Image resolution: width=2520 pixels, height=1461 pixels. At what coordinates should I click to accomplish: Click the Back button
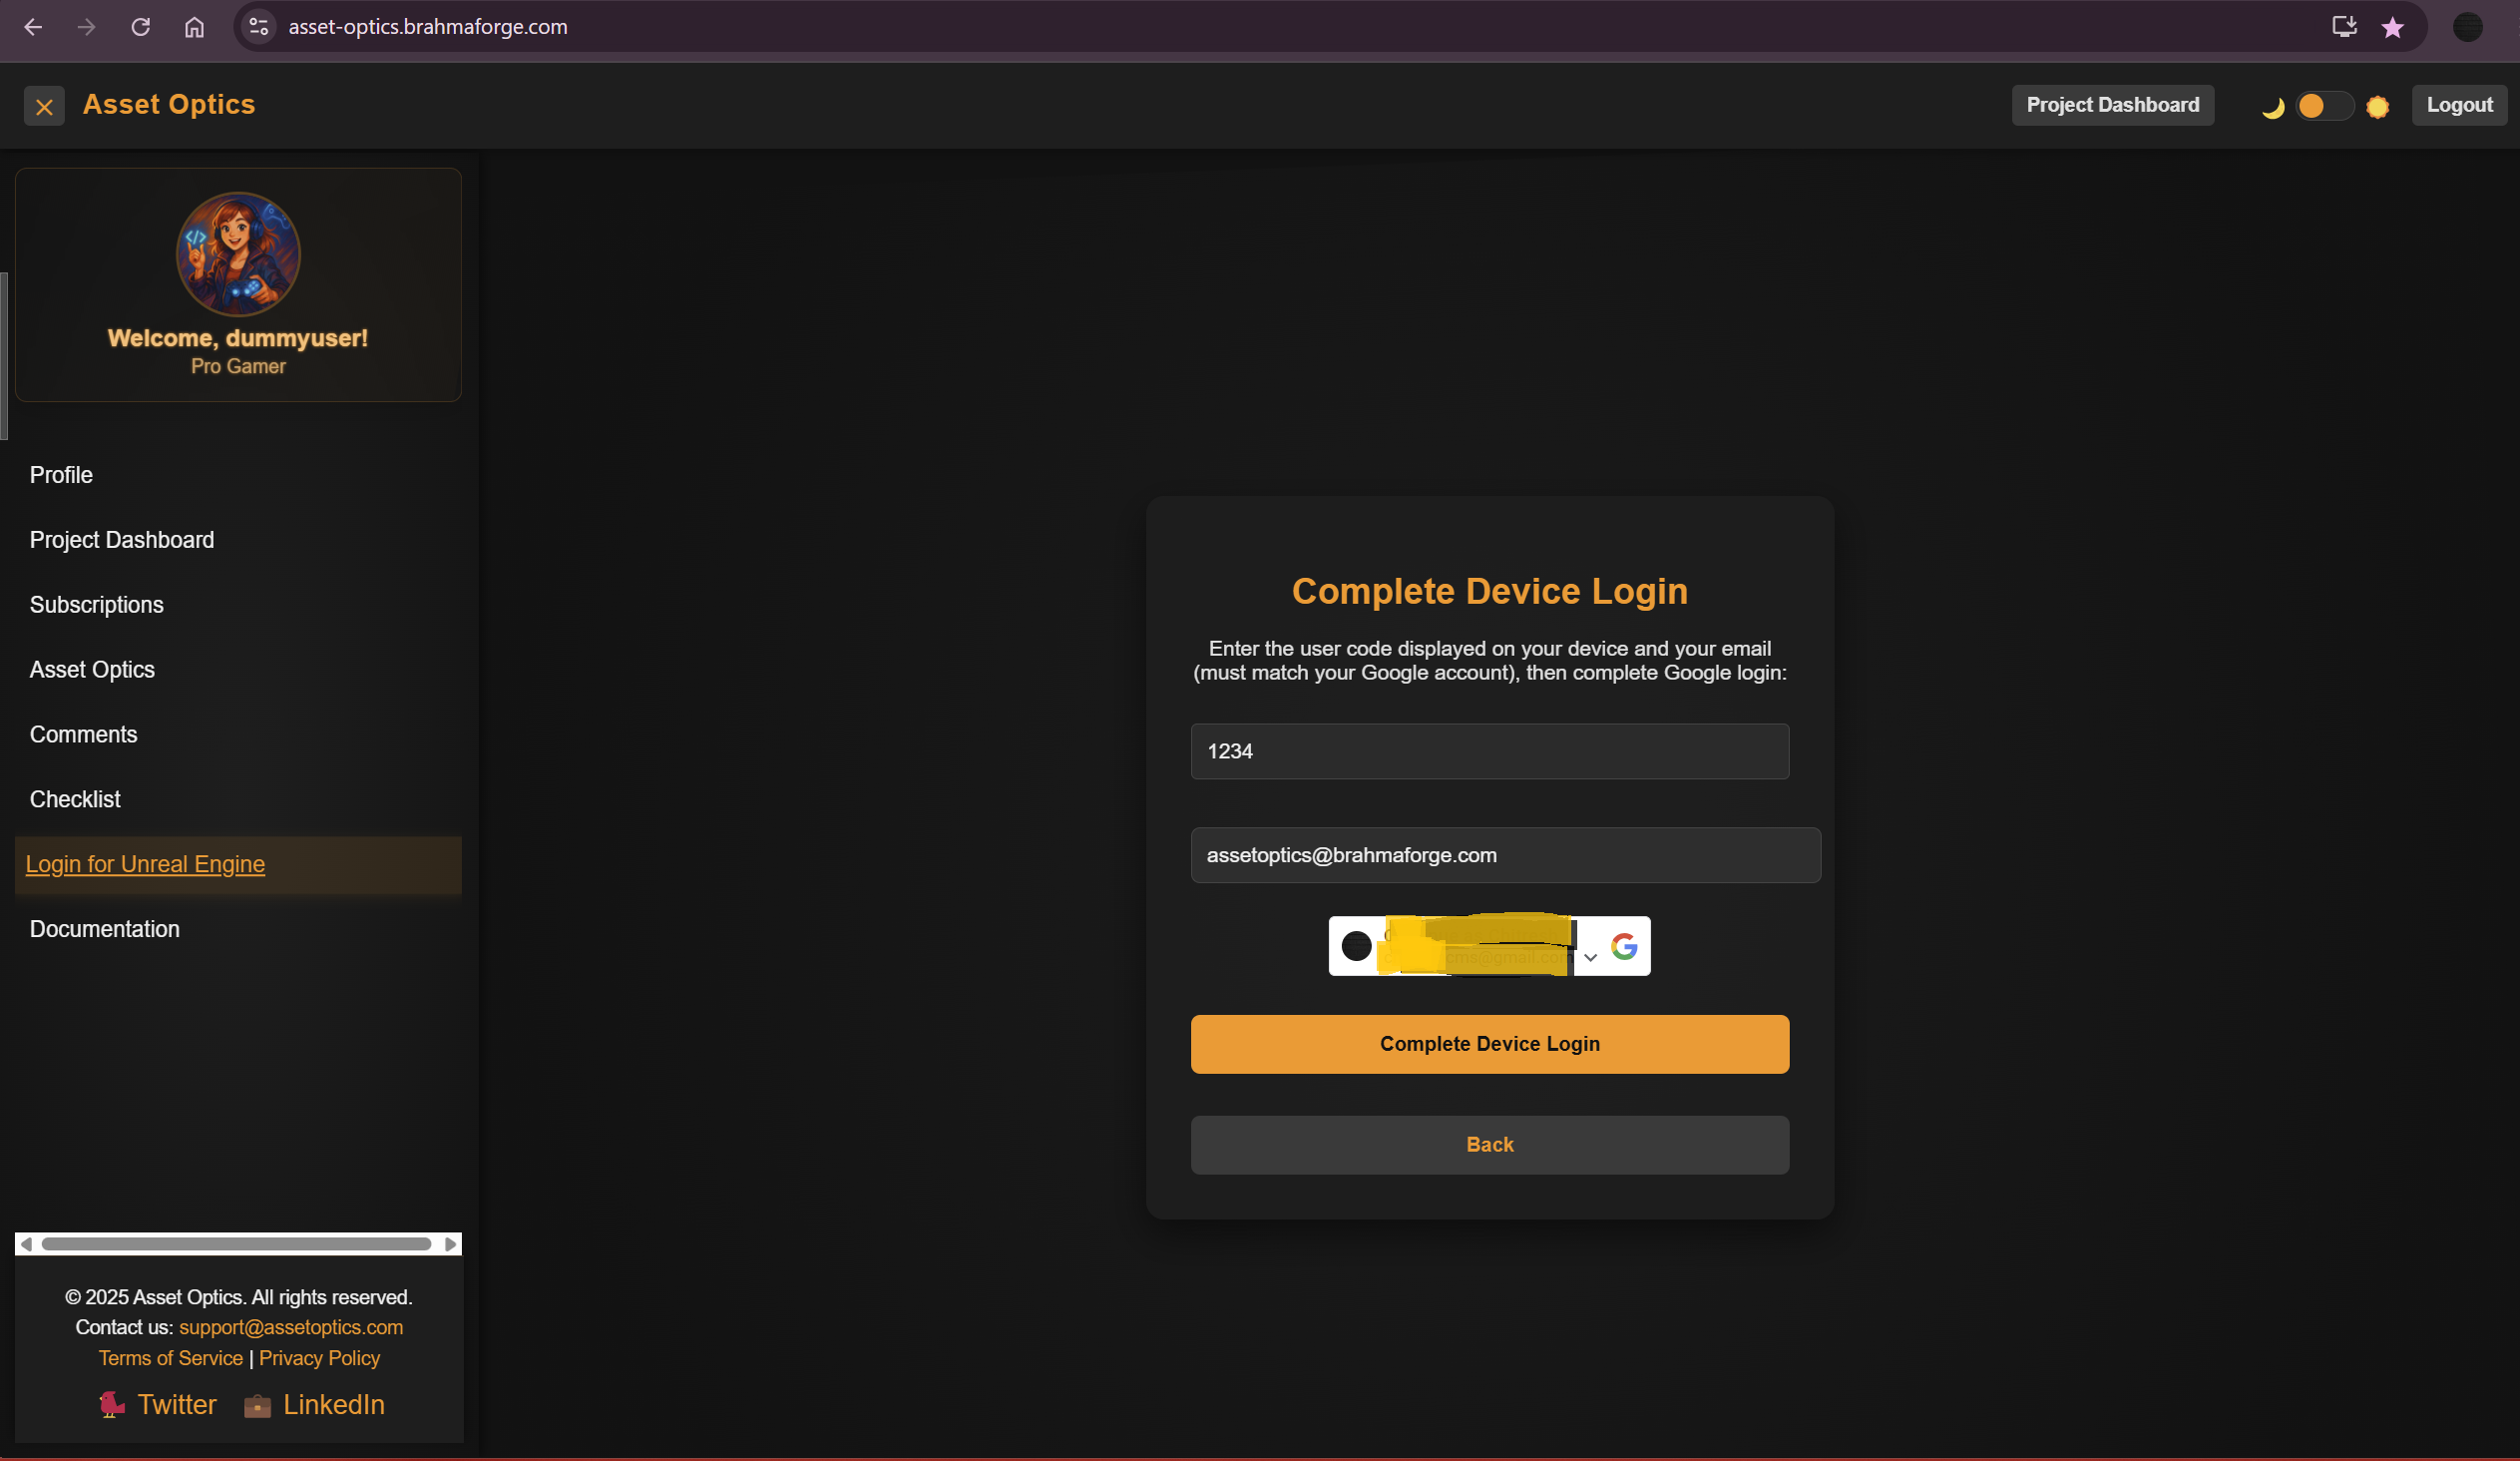[x=1489, y=1144]
